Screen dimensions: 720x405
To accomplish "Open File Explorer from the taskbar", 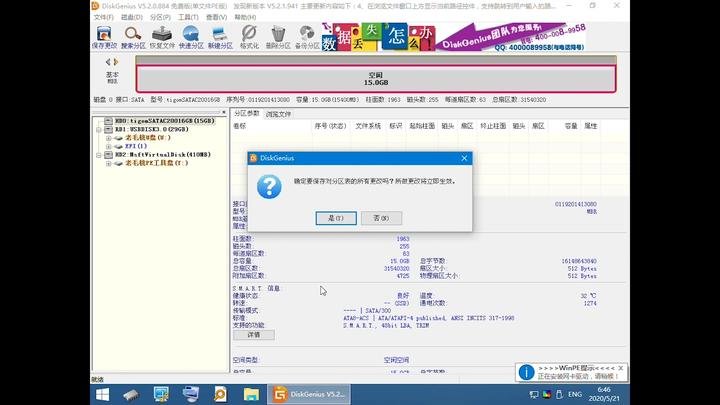I will [x=251, y=394].
